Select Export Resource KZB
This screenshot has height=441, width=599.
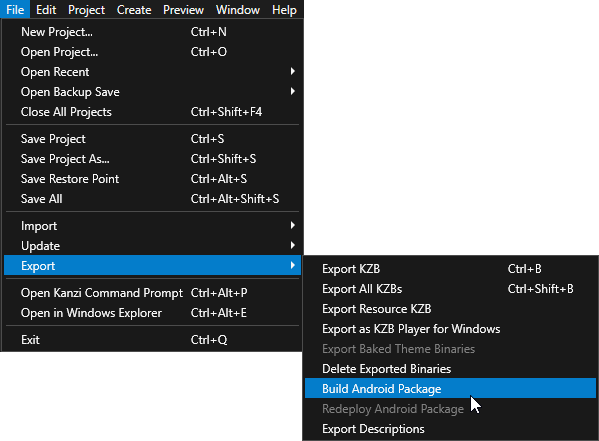click(450, 308)
